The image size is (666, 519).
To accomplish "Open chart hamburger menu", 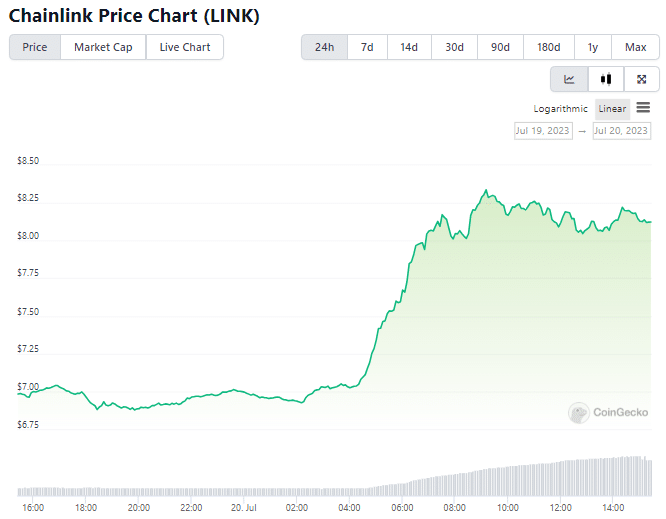I will pos(643,107).
